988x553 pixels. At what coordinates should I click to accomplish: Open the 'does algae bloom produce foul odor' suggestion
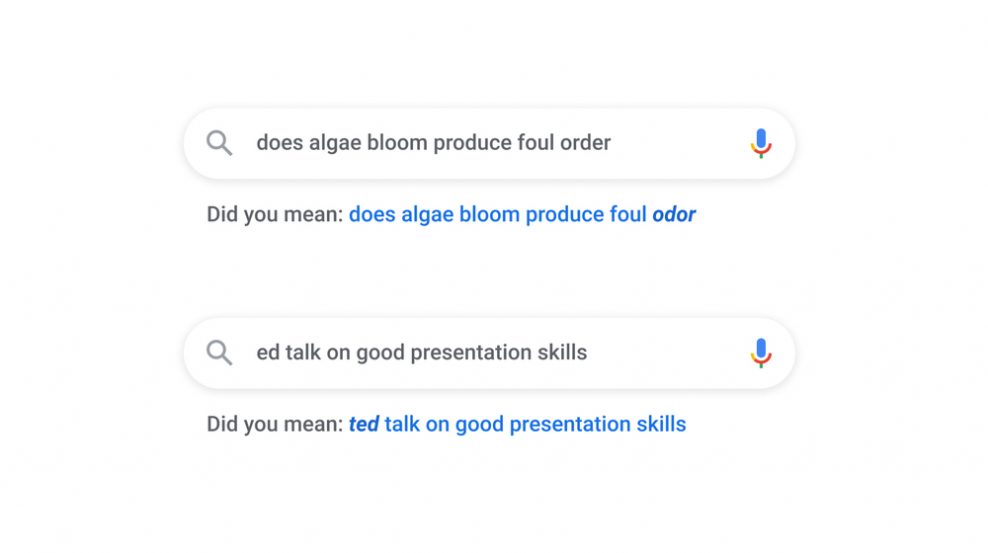pos(522,215)
